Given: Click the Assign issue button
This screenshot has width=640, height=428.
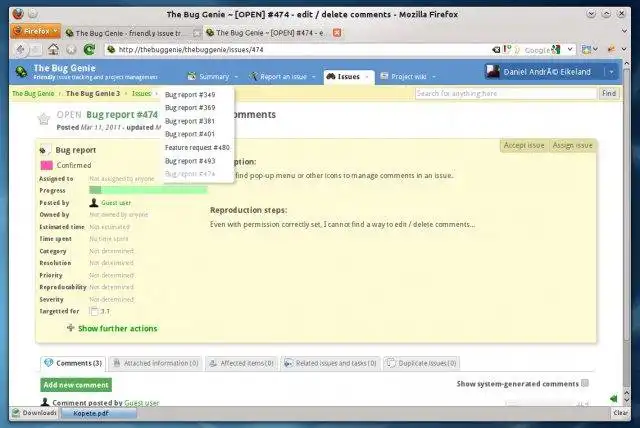Looking at the screenshot, I should pos(572,145).
